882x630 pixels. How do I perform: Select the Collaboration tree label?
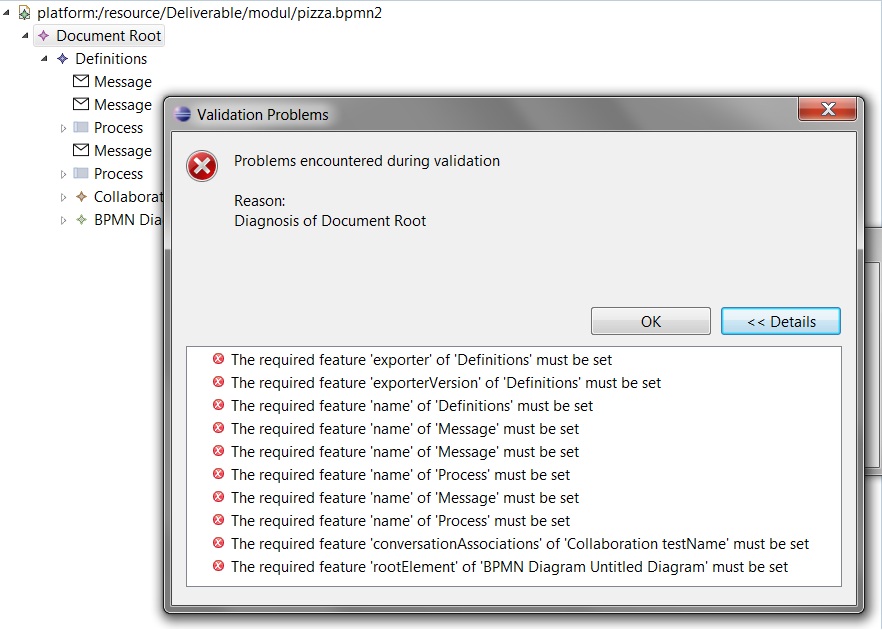tap(128, 197)
